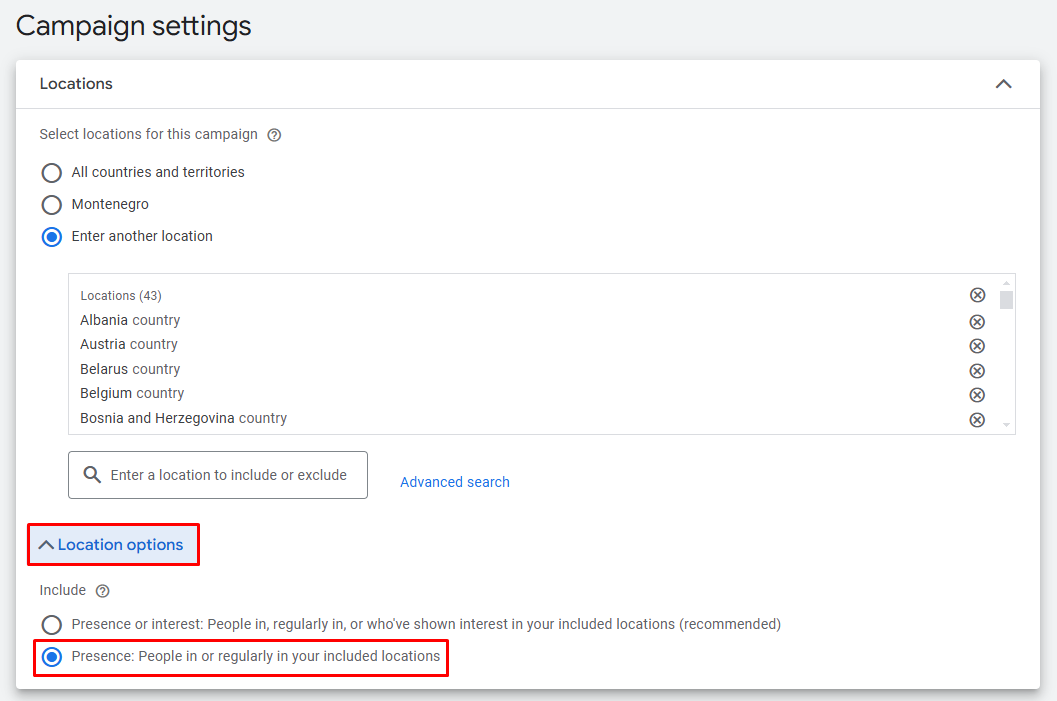
Task: Open help icon beside Select locations
Action: pyautogui.click(x=274, y=135)
